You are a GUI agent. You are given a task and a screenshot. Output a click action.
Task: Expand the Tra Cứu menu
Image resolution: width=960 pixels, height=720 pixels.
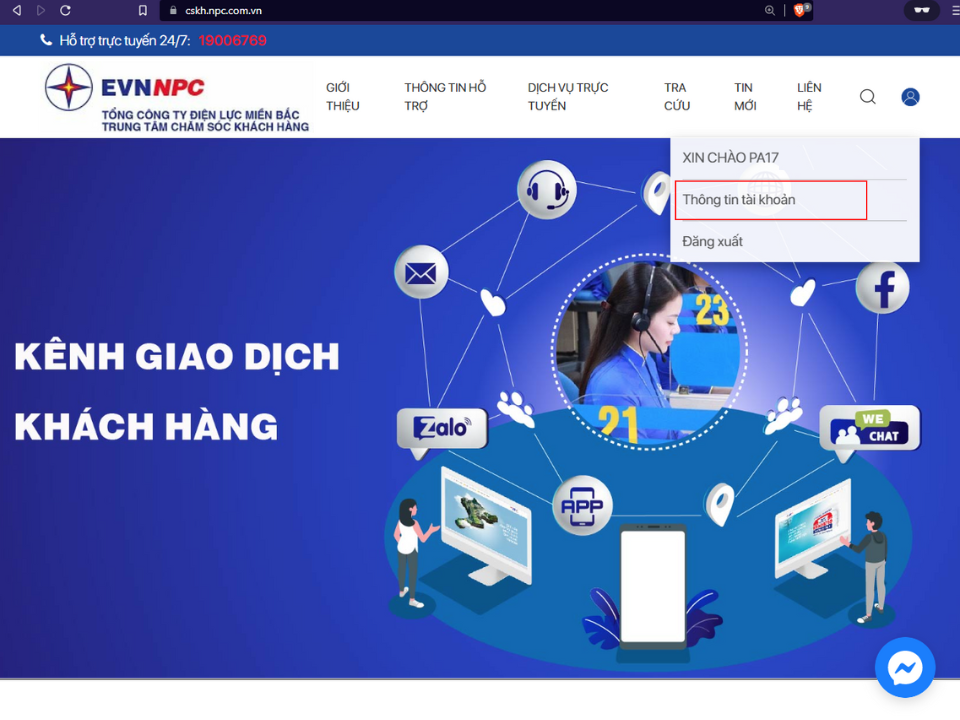(677, 97)
